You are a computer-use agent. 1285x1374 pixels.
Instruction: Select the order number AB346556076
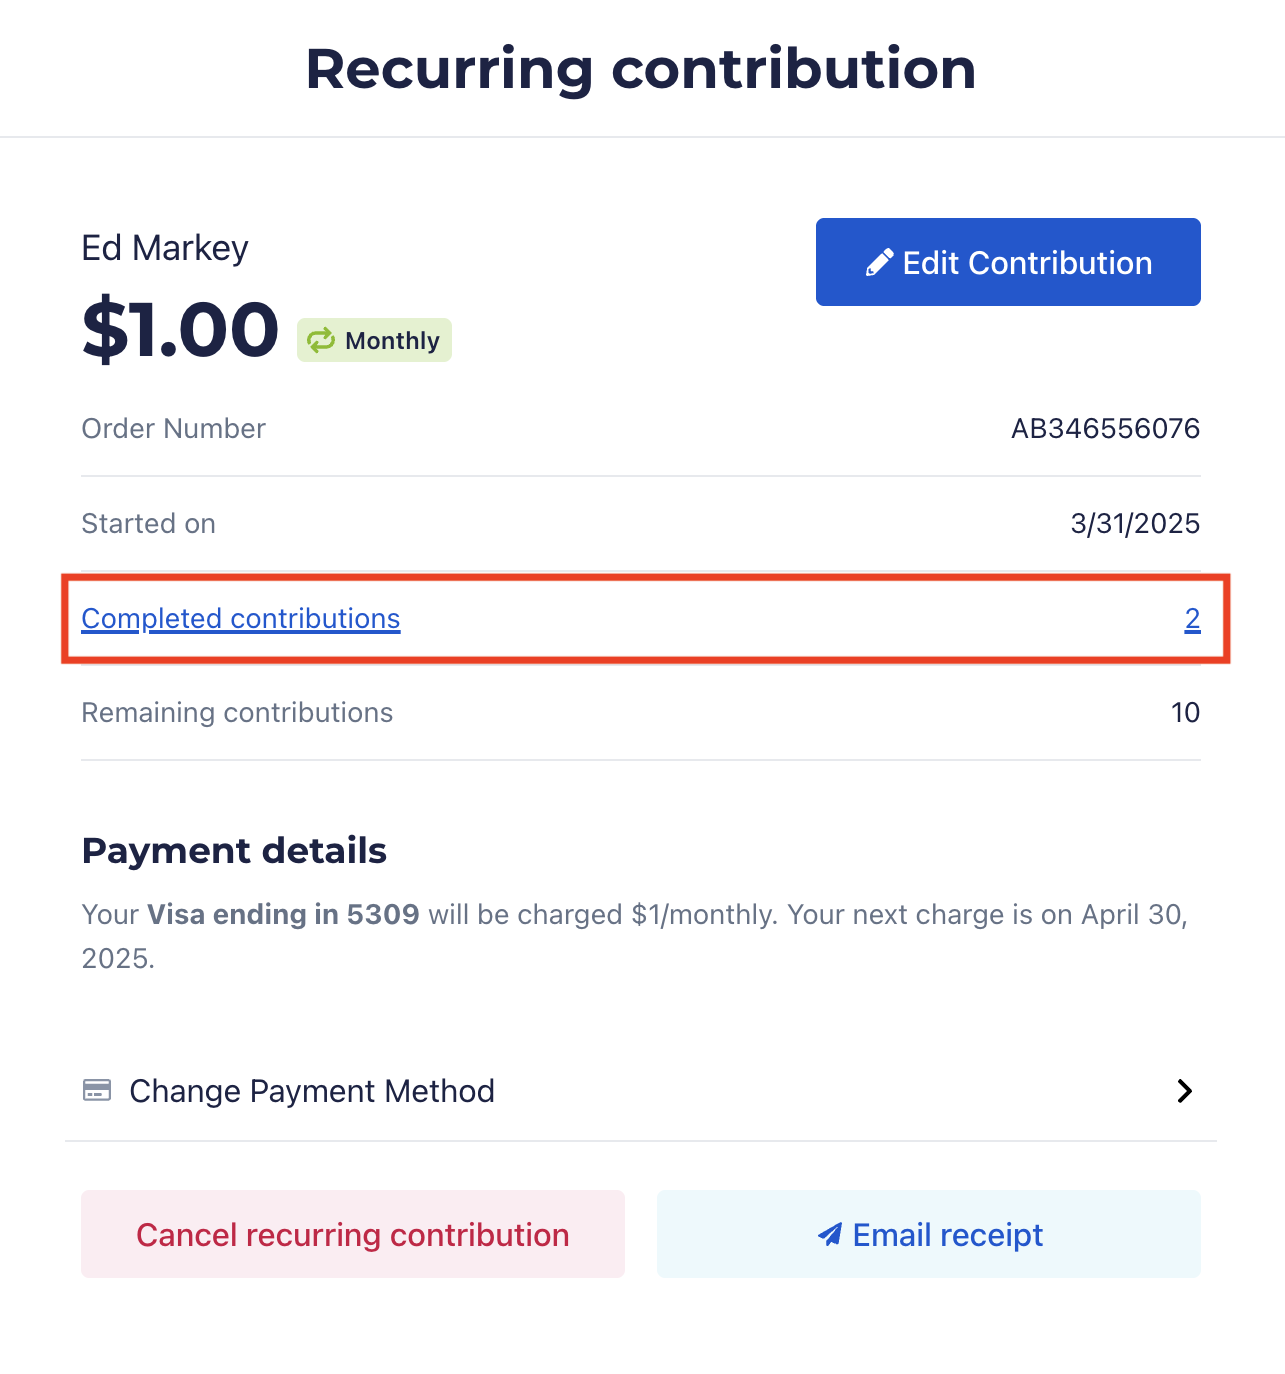1105,429
